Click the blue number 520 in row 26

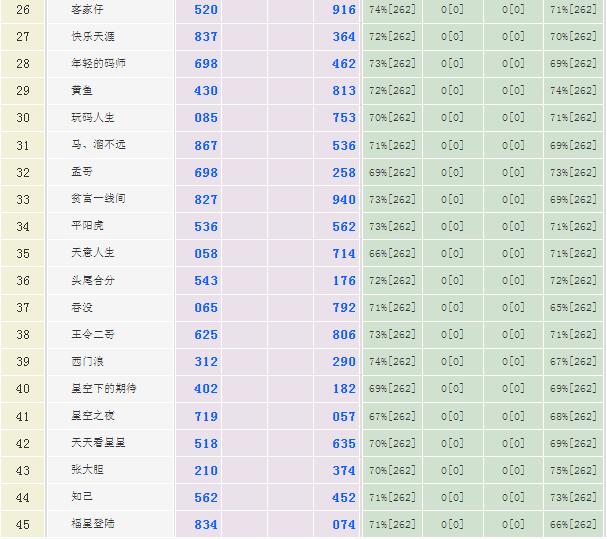coord(206,10)
